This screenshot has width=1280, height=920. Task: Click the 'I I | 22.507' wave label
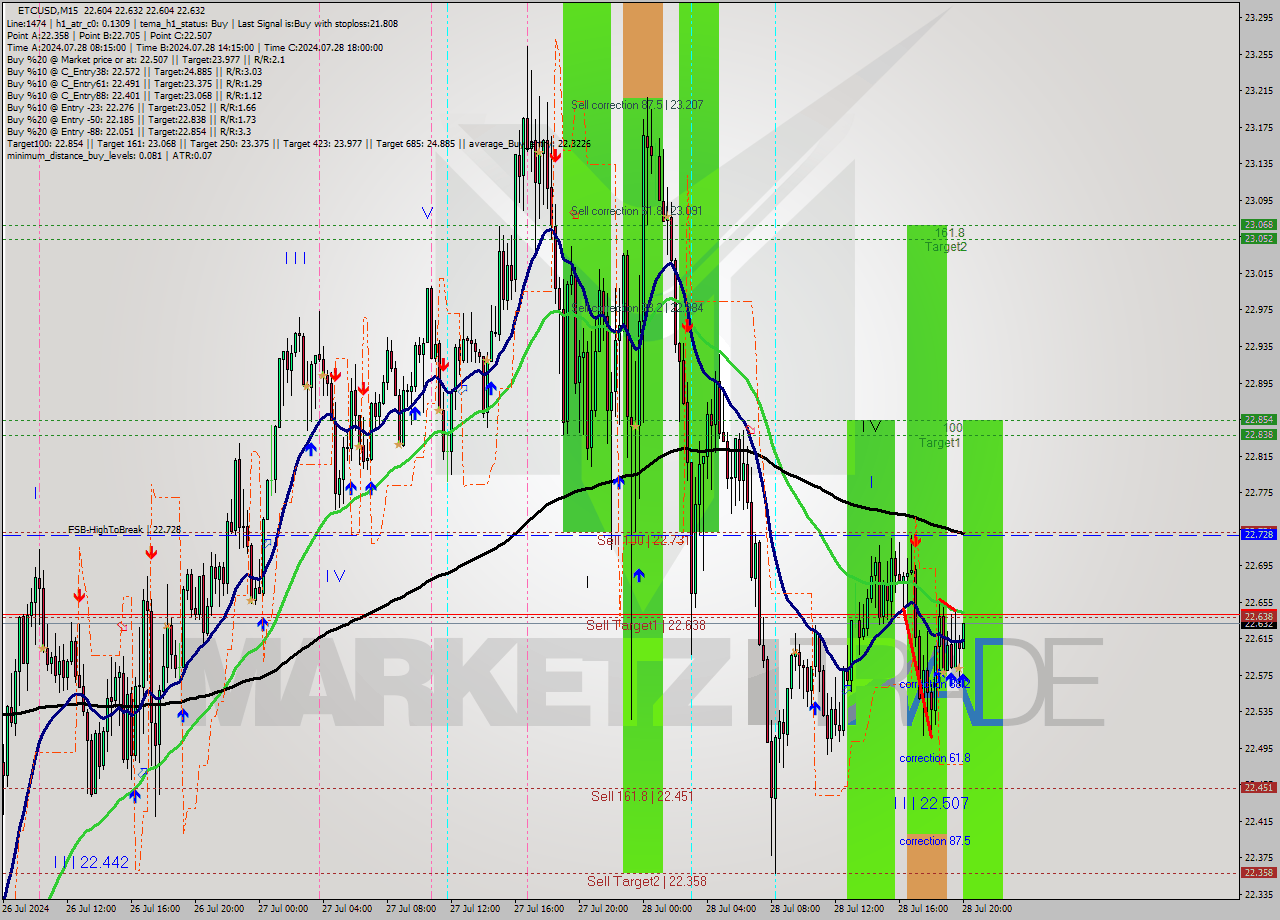(931, 804)
